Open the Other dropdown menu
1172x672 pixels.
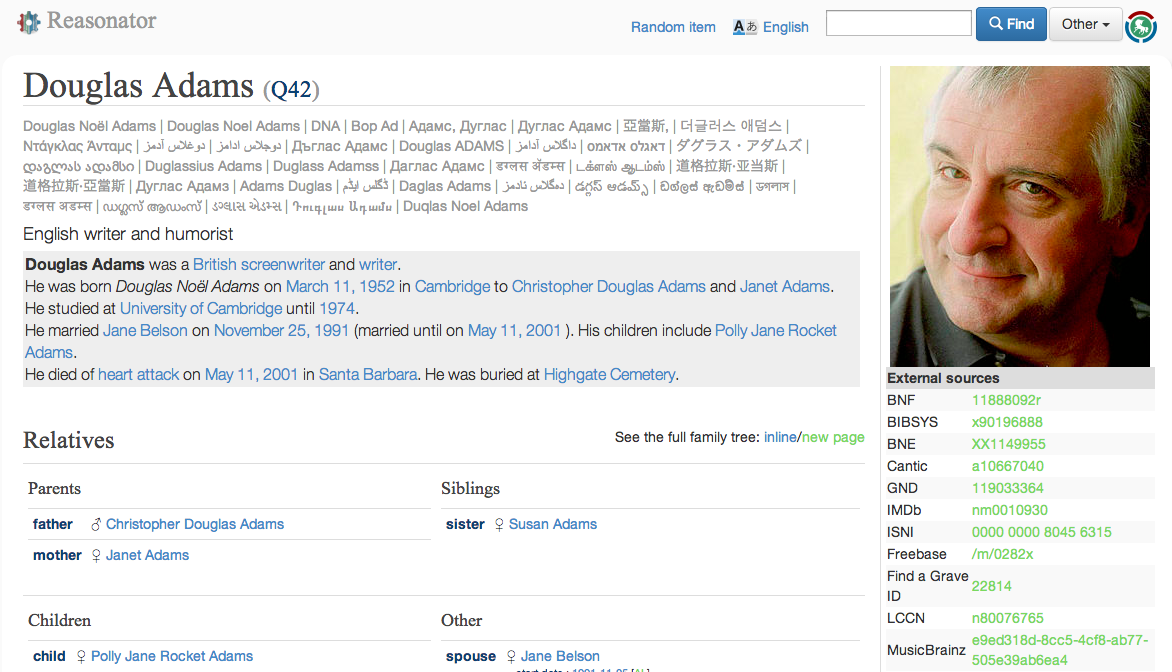(1085, 24)
